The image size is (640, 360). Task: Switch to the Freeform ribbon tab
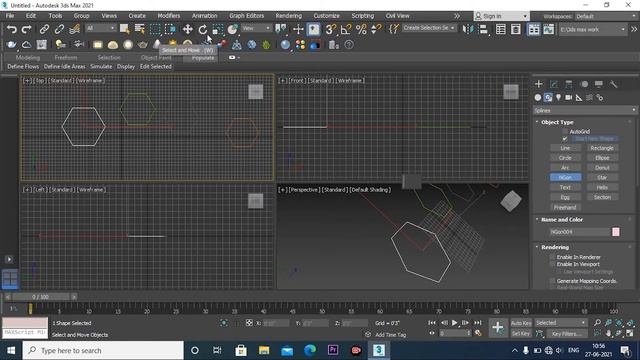click(66, 58)
